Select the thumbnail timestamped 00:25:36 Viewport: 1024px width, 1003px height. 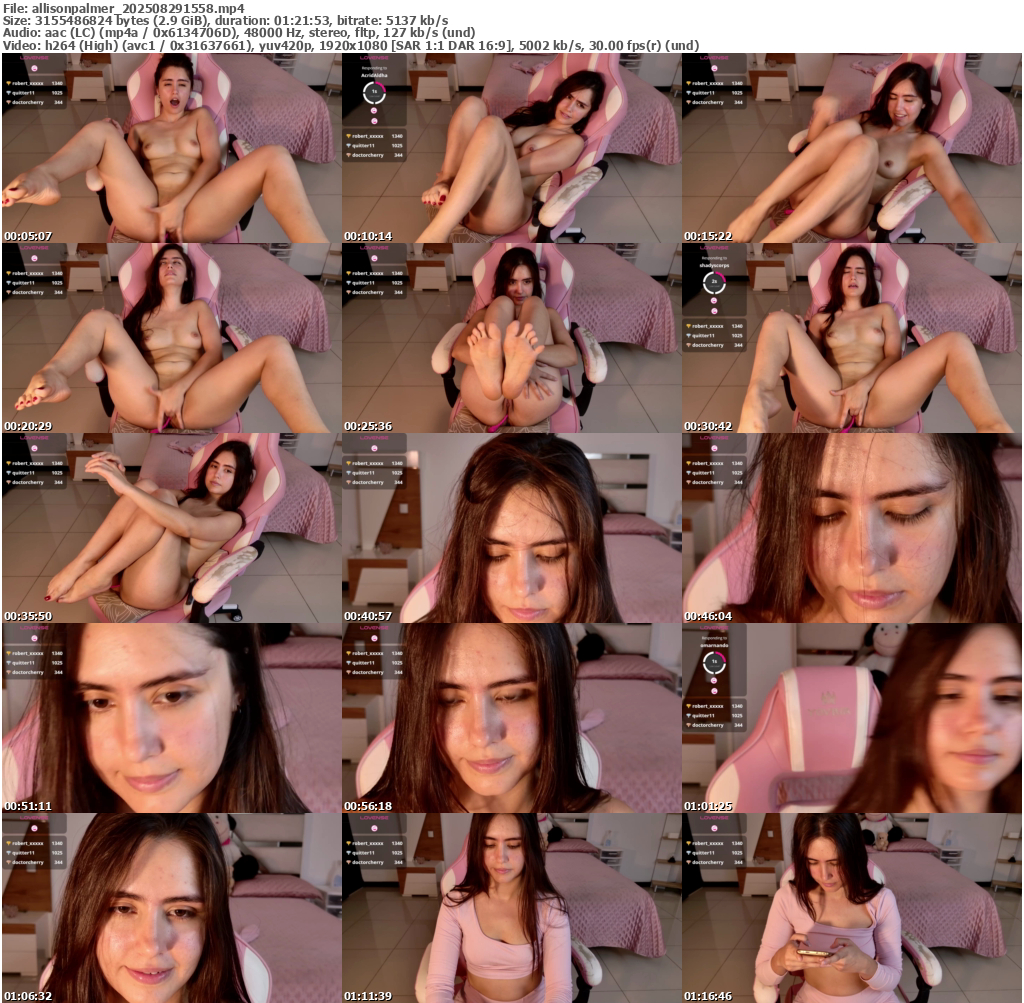511,338
